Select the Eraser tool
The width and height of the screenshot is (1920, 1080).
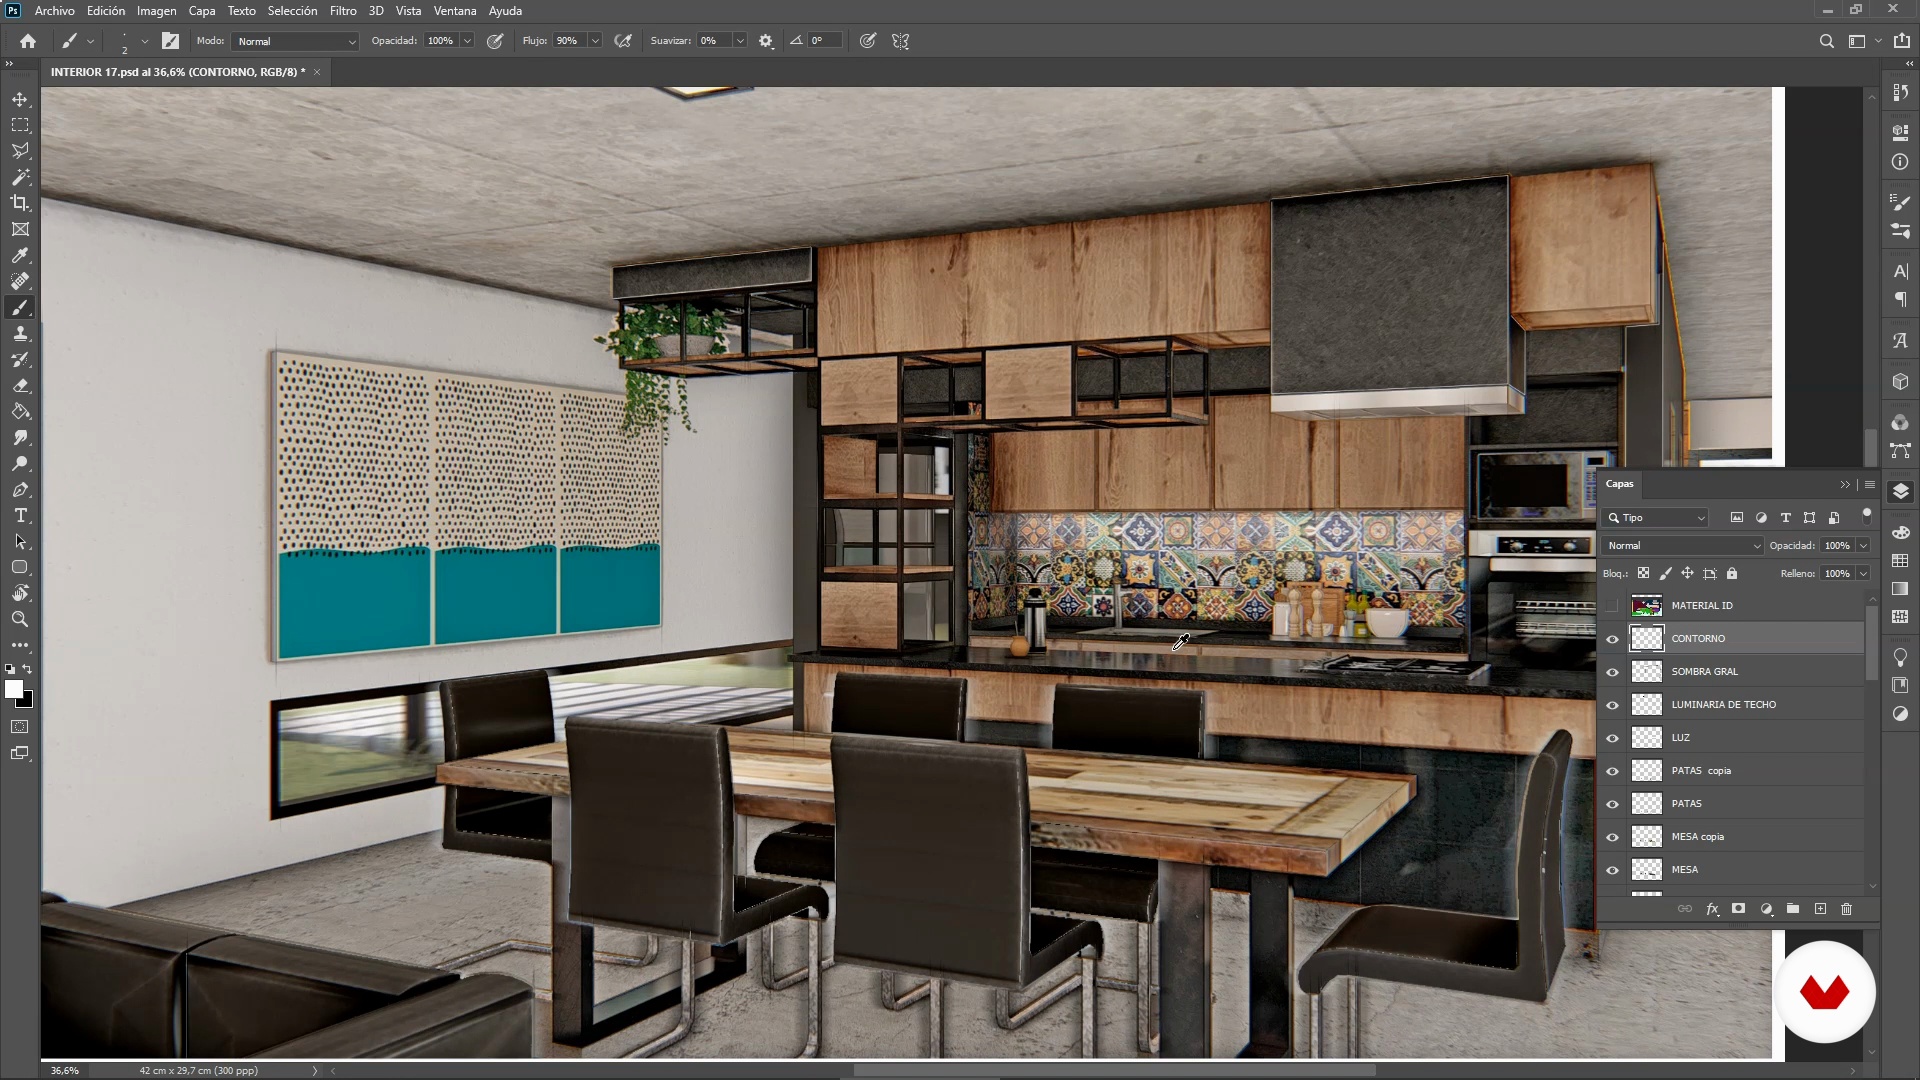[x=20, y=385]
